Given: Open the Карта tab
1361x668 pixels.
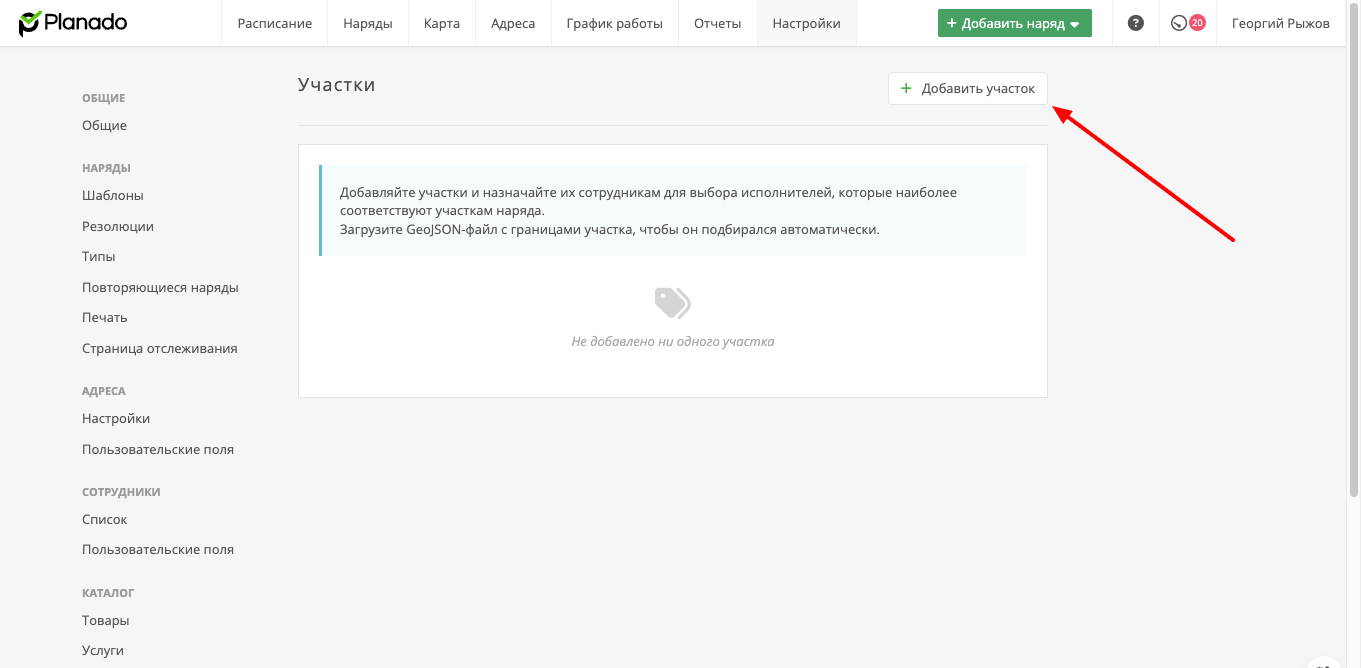Looking at the screenshot, I should click(442, 23).
